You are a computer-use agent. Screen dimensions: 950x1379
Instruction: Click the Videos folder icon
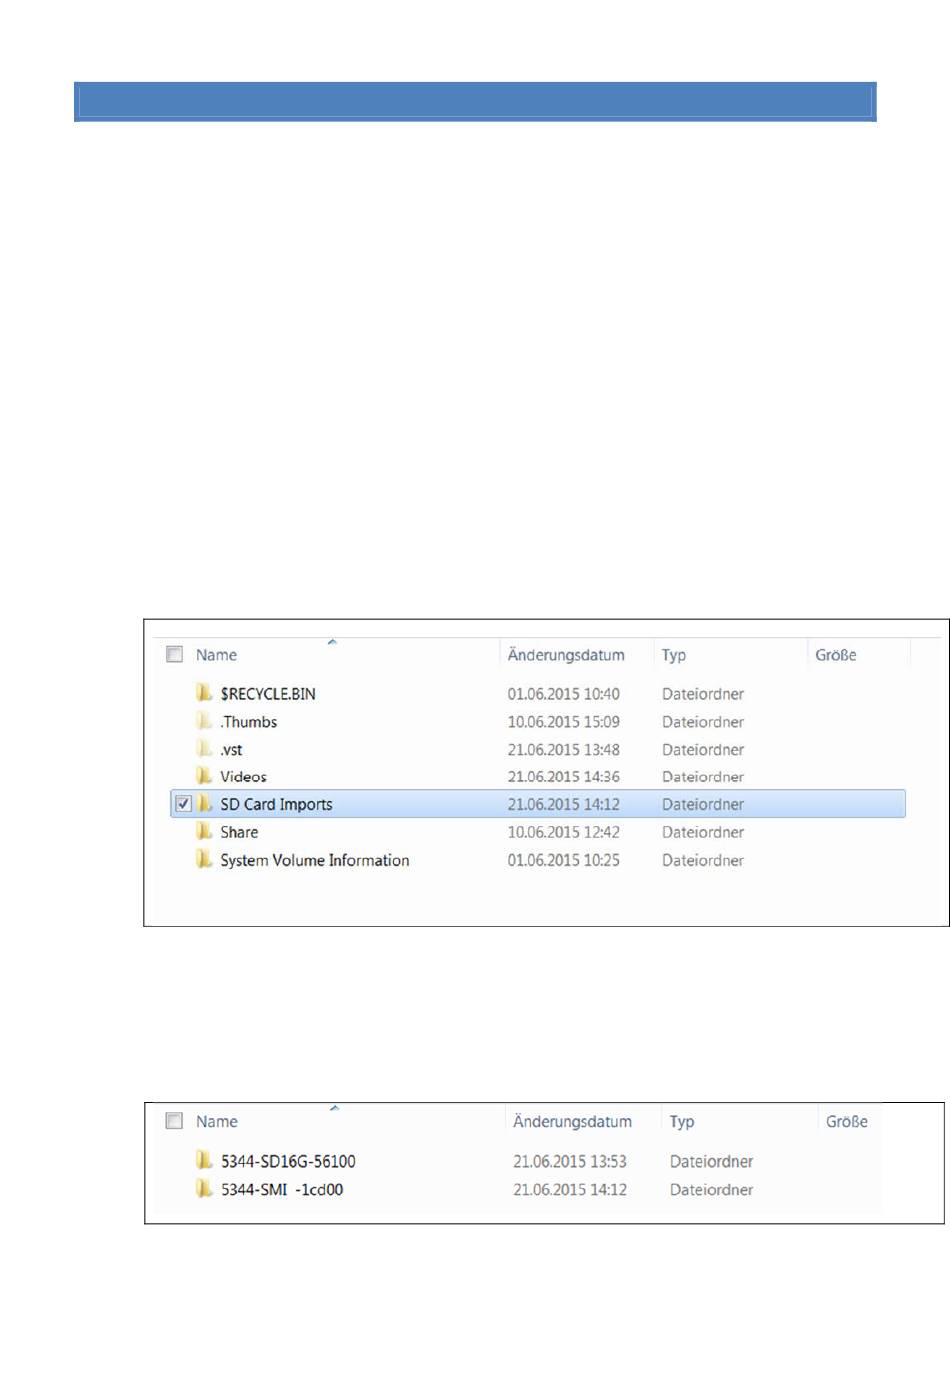coord(204,775)
